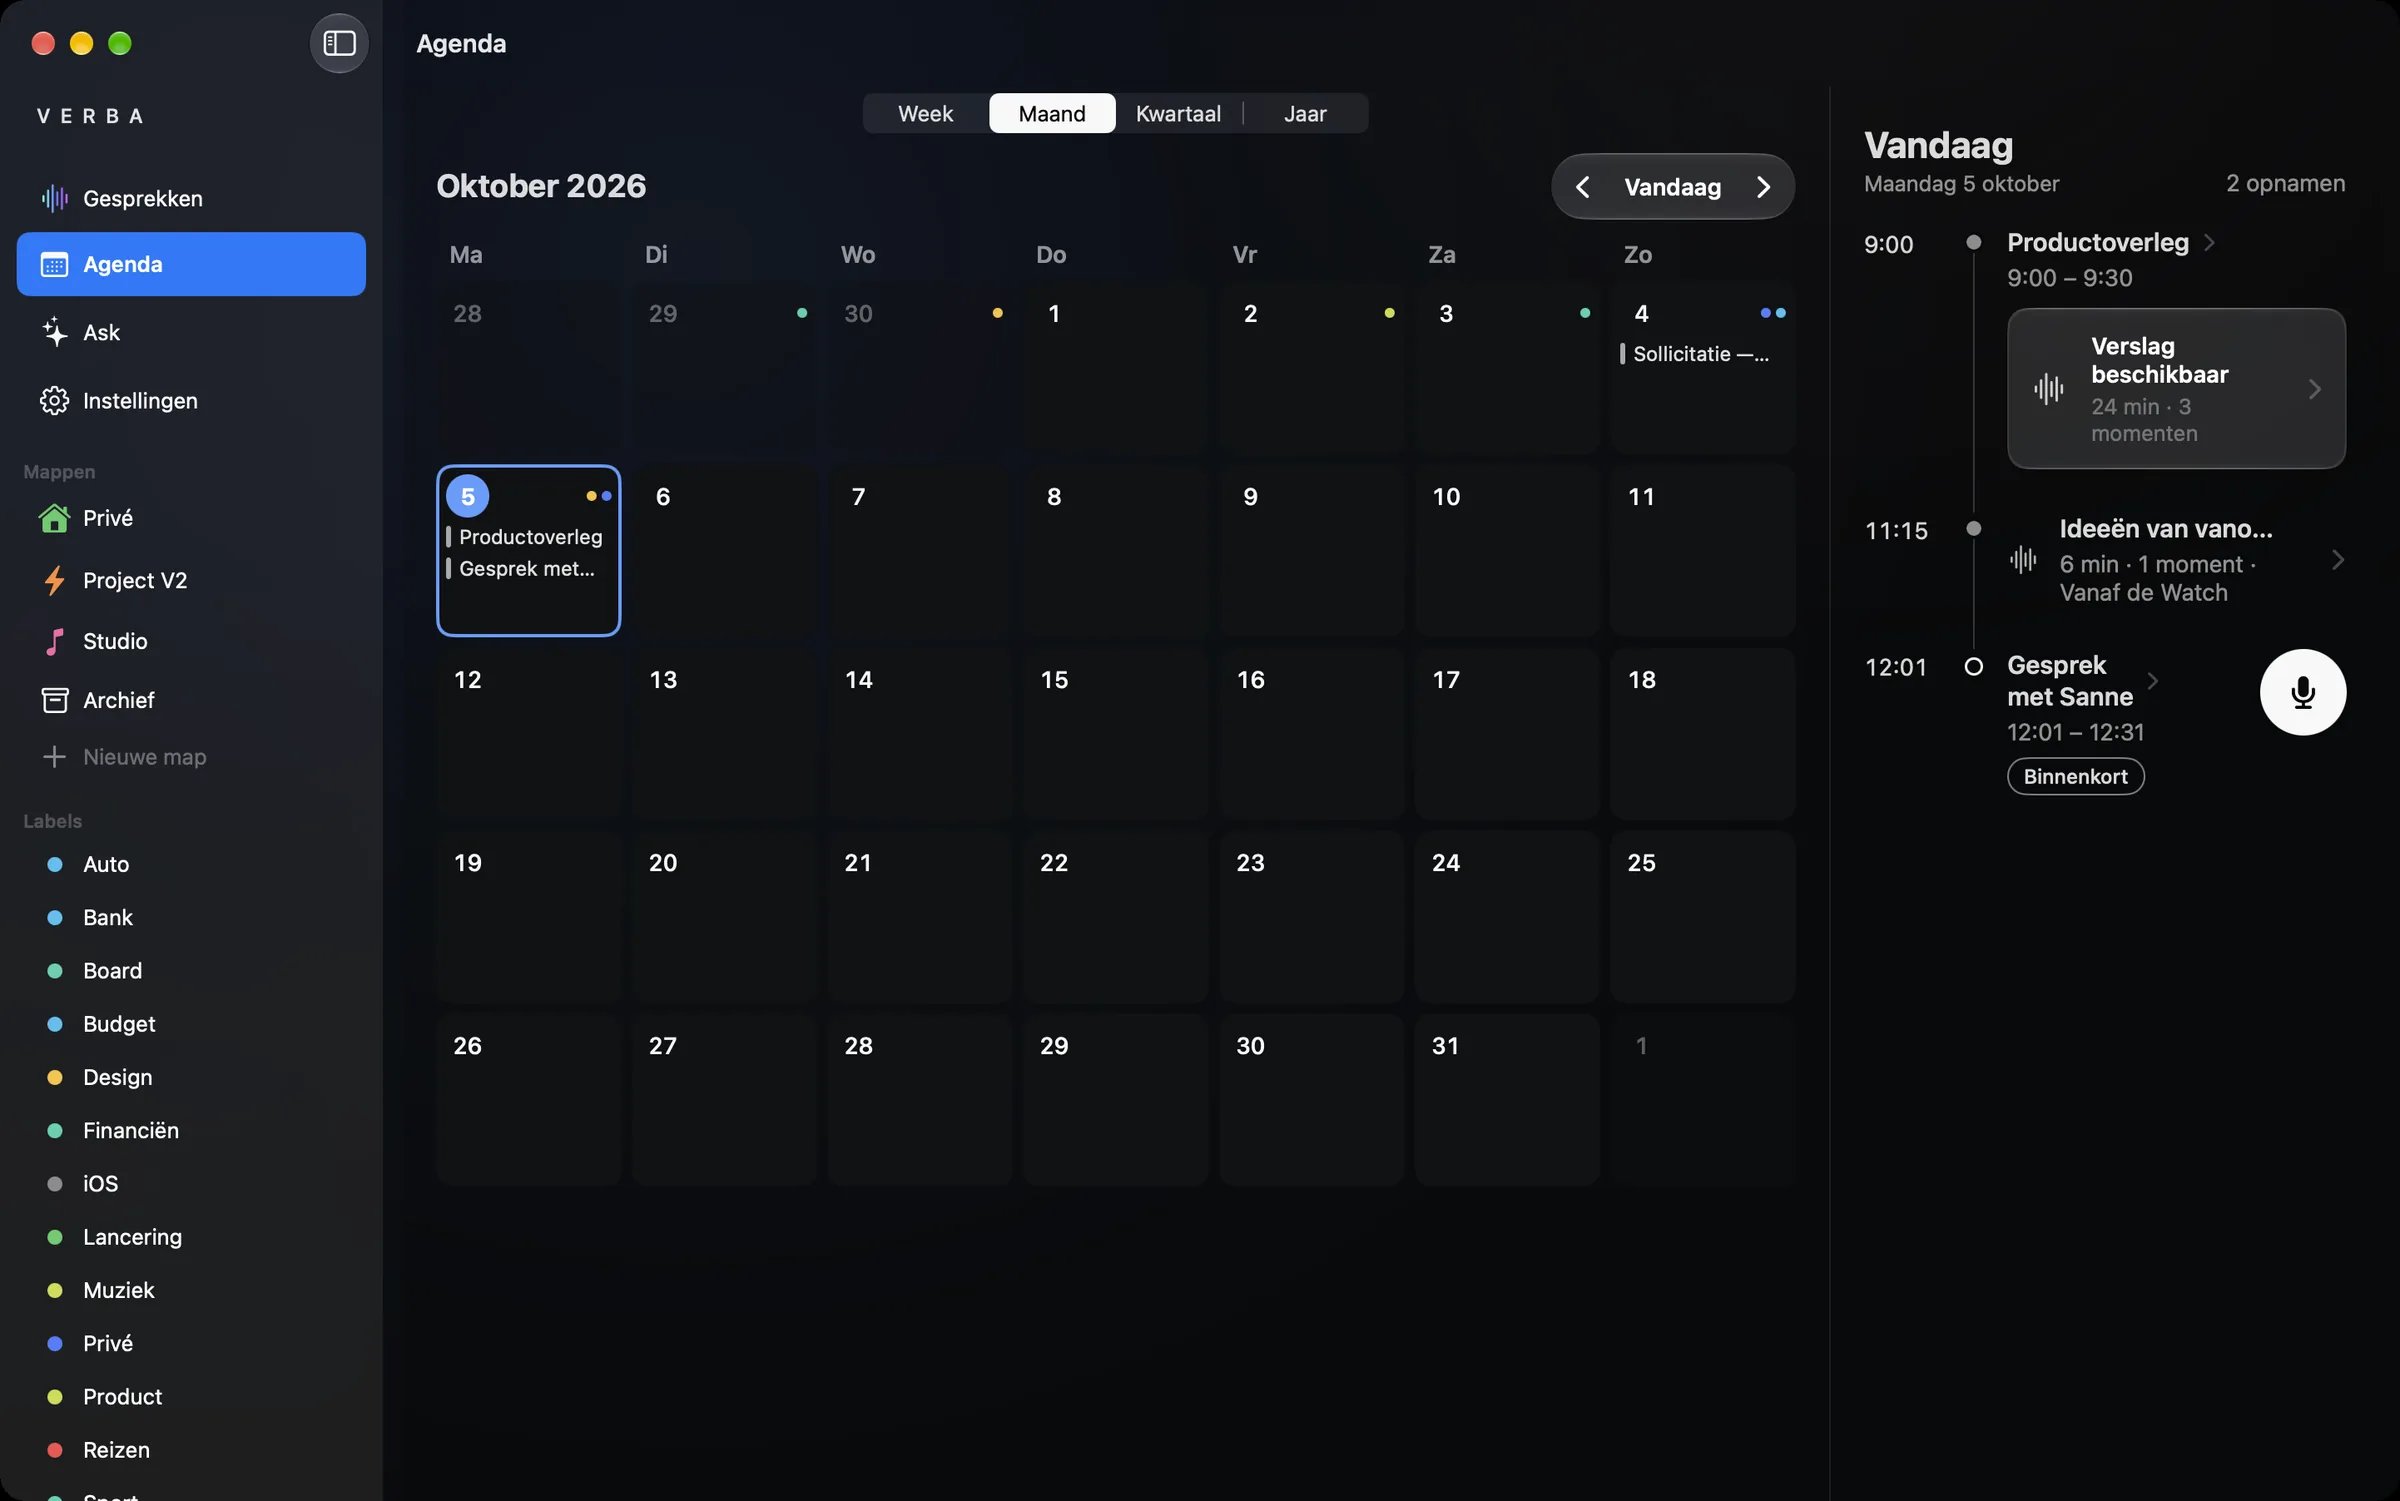
Task: Click 'Maandag 5 oktober' date text
Action: (x=1961, y=183)
